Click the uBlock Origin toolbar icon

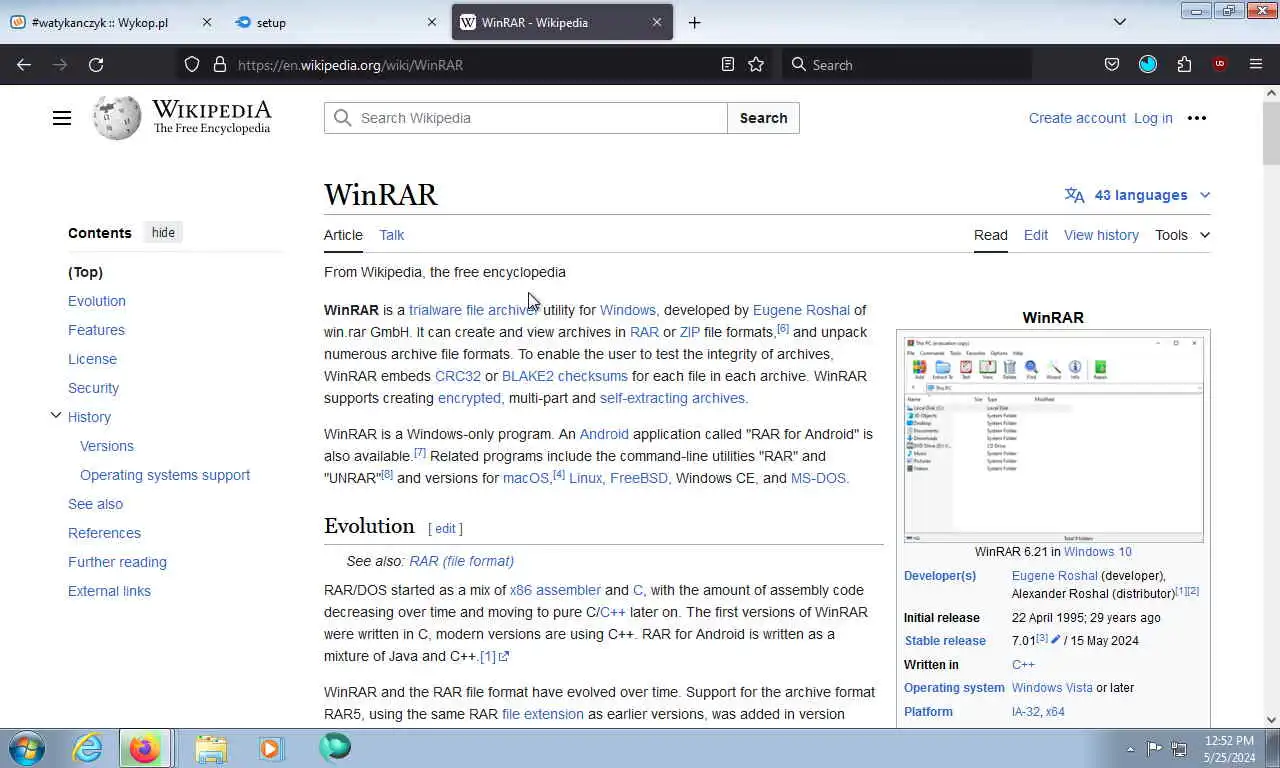1219,64
